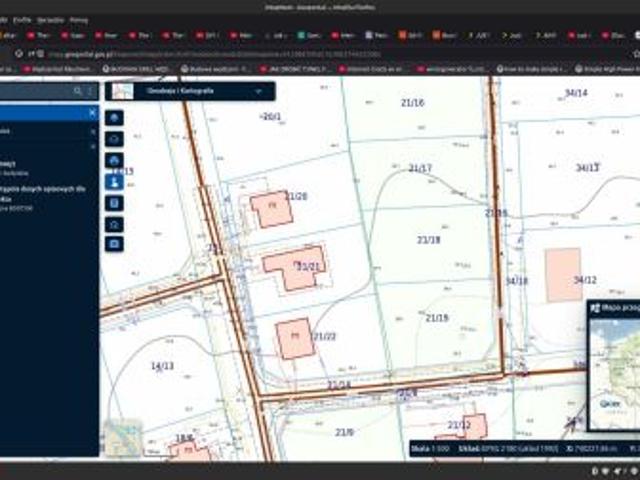Click the Układ EPSG 2180 coordinate system label
This screenshot has width=640, height=480.
(508, 449)
